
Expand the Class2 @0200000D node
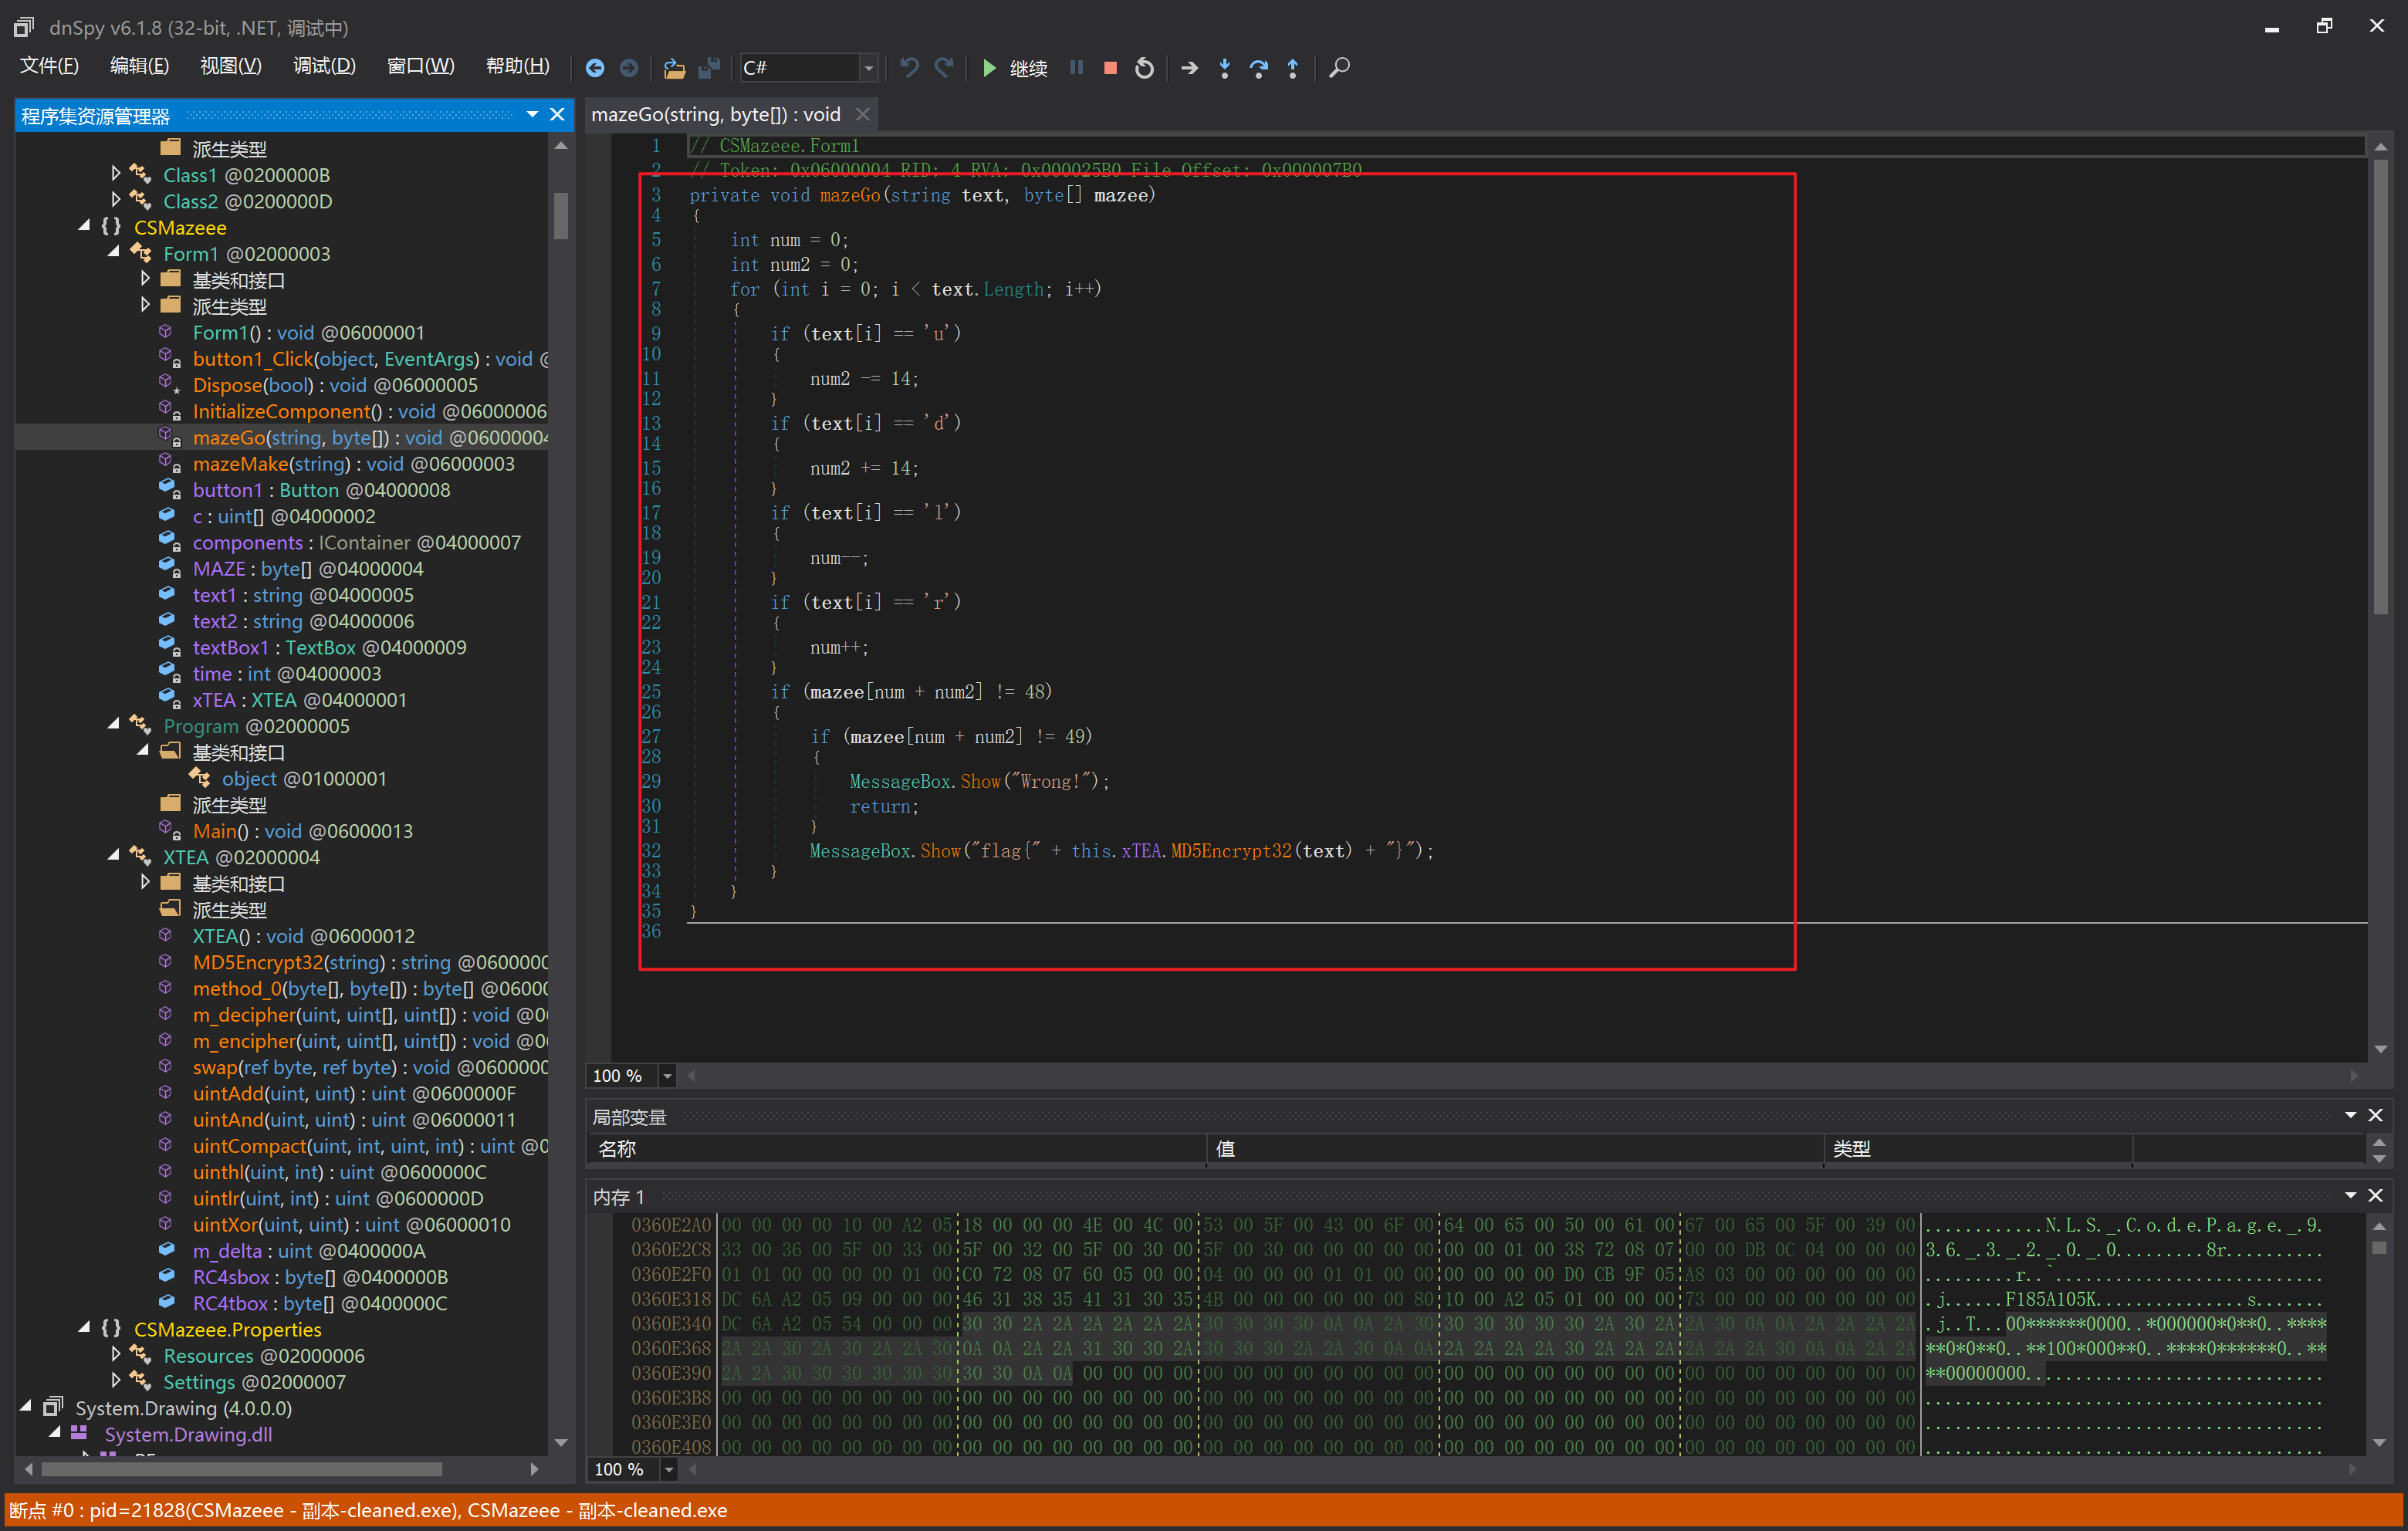116,200
